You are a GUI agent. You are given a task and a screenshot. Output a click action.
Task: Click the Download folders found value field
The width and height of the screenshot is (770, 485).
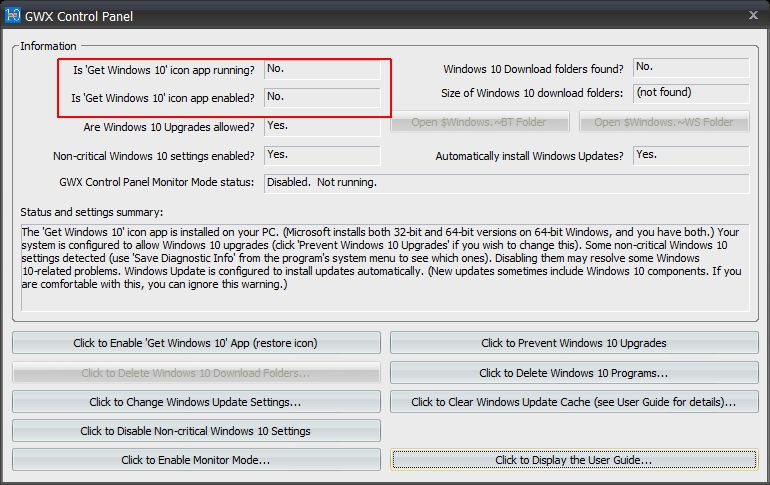pyautogui.click(x=691, y=68)
